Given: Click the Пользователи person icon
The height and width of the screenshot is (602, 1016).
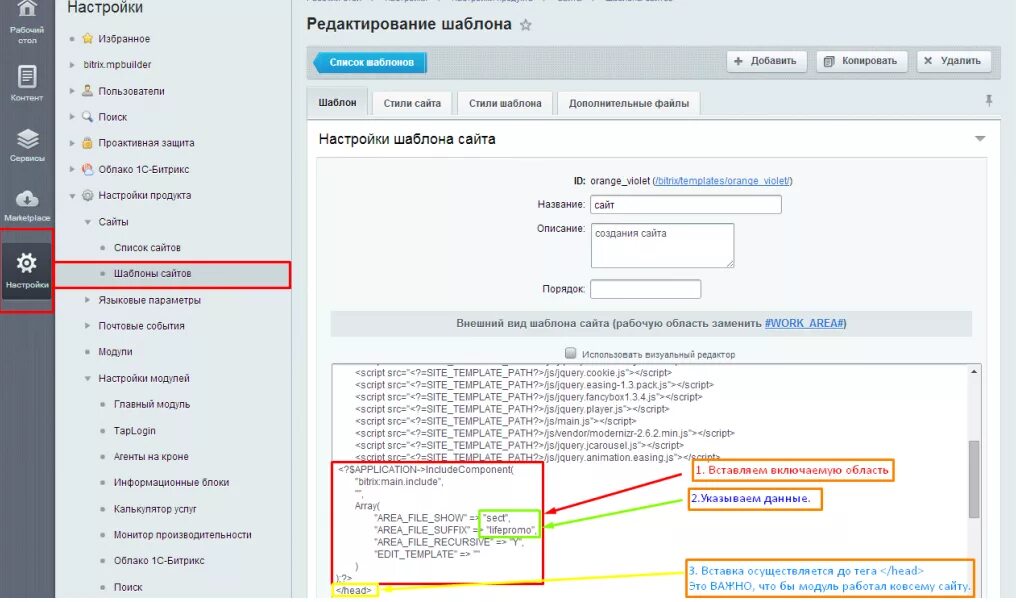Looking at the screenshot, I should click(87, 91).
